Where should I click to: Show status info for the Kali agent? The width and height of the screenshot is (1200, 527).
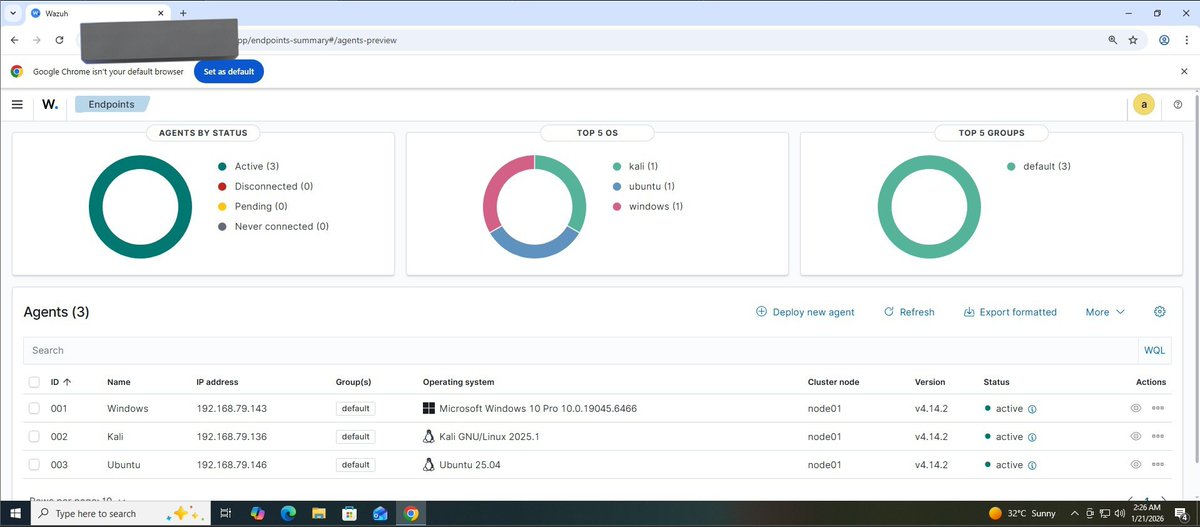tap(1032, 437)
